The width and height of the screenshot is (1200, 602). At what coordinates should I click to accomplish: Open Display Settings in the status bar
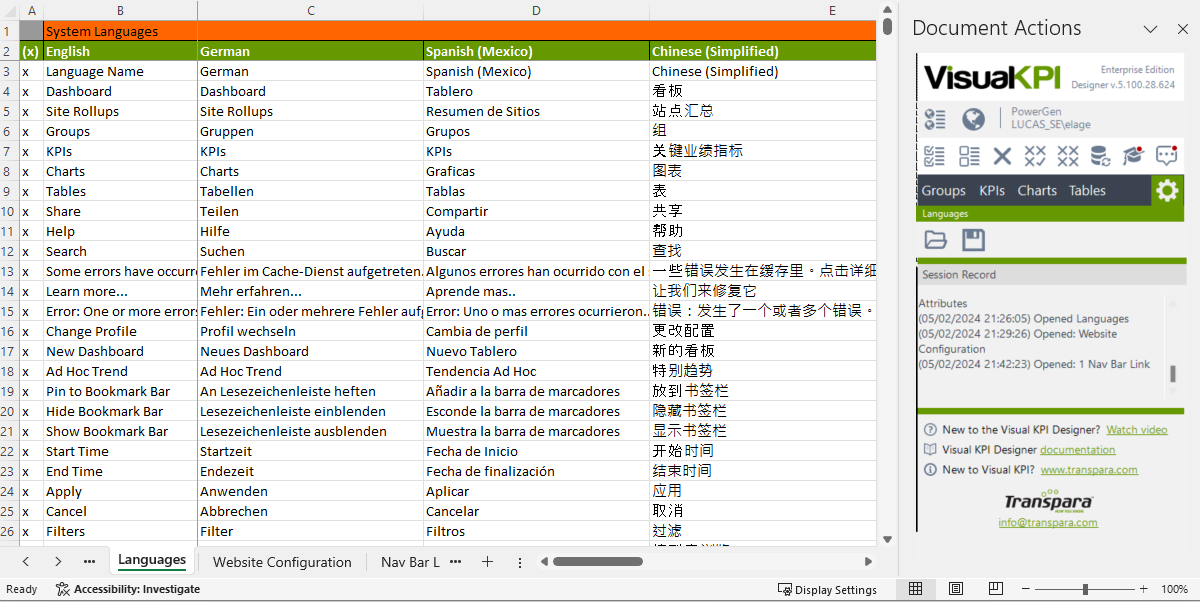pos(827,589)
